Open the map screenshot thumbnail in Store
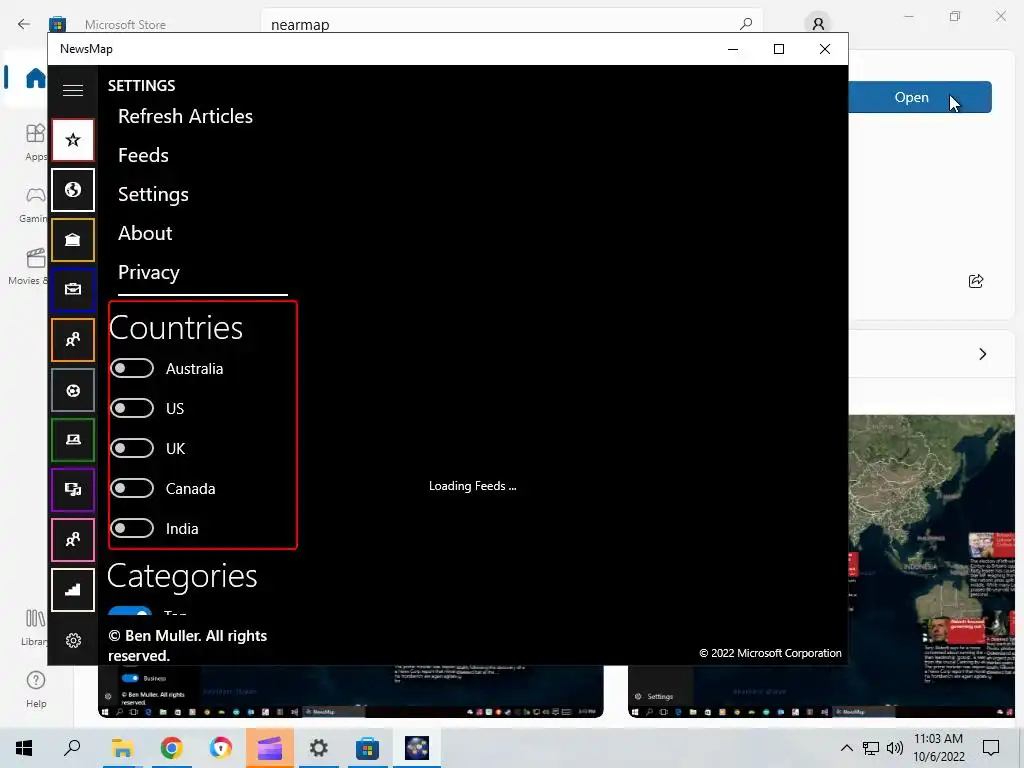This screenshot has width=1024, height=768. pyautogui.click(x=931, y=566)
